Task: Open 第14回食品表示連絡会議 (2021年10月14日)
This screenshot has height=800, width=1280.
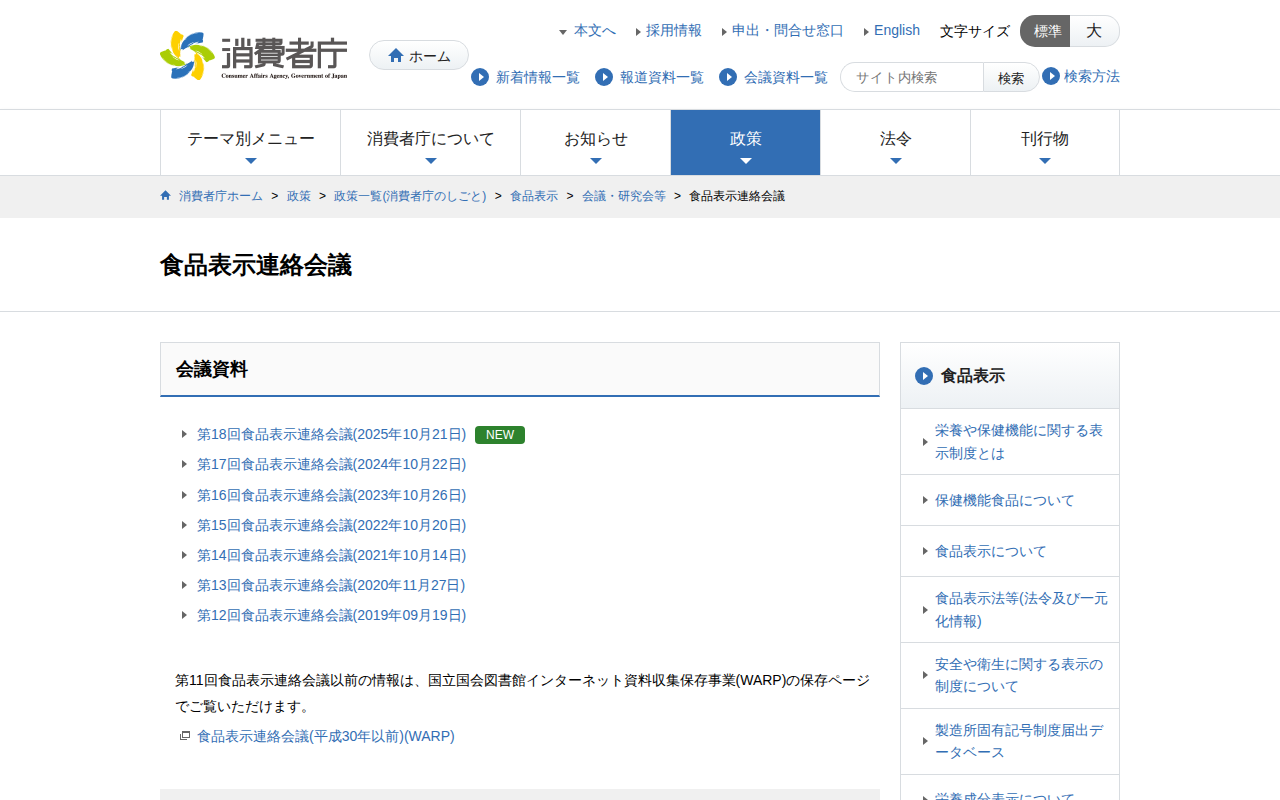Action: 332,555
